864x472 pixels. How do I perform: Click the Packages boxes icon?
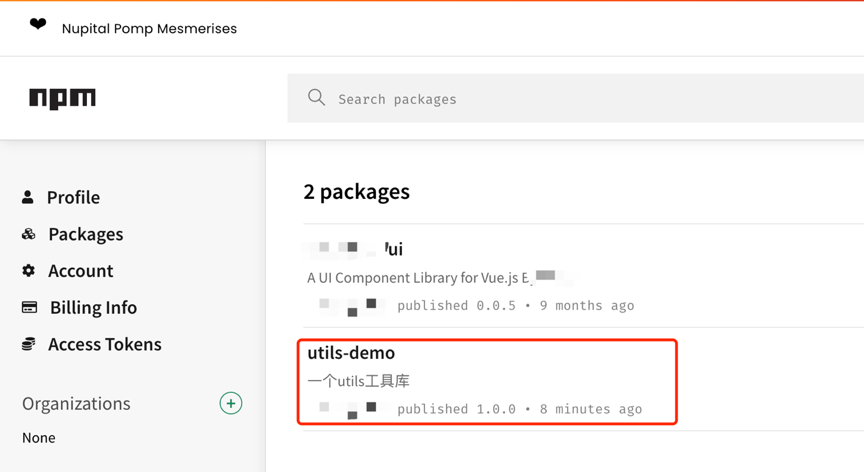[28, 234]
